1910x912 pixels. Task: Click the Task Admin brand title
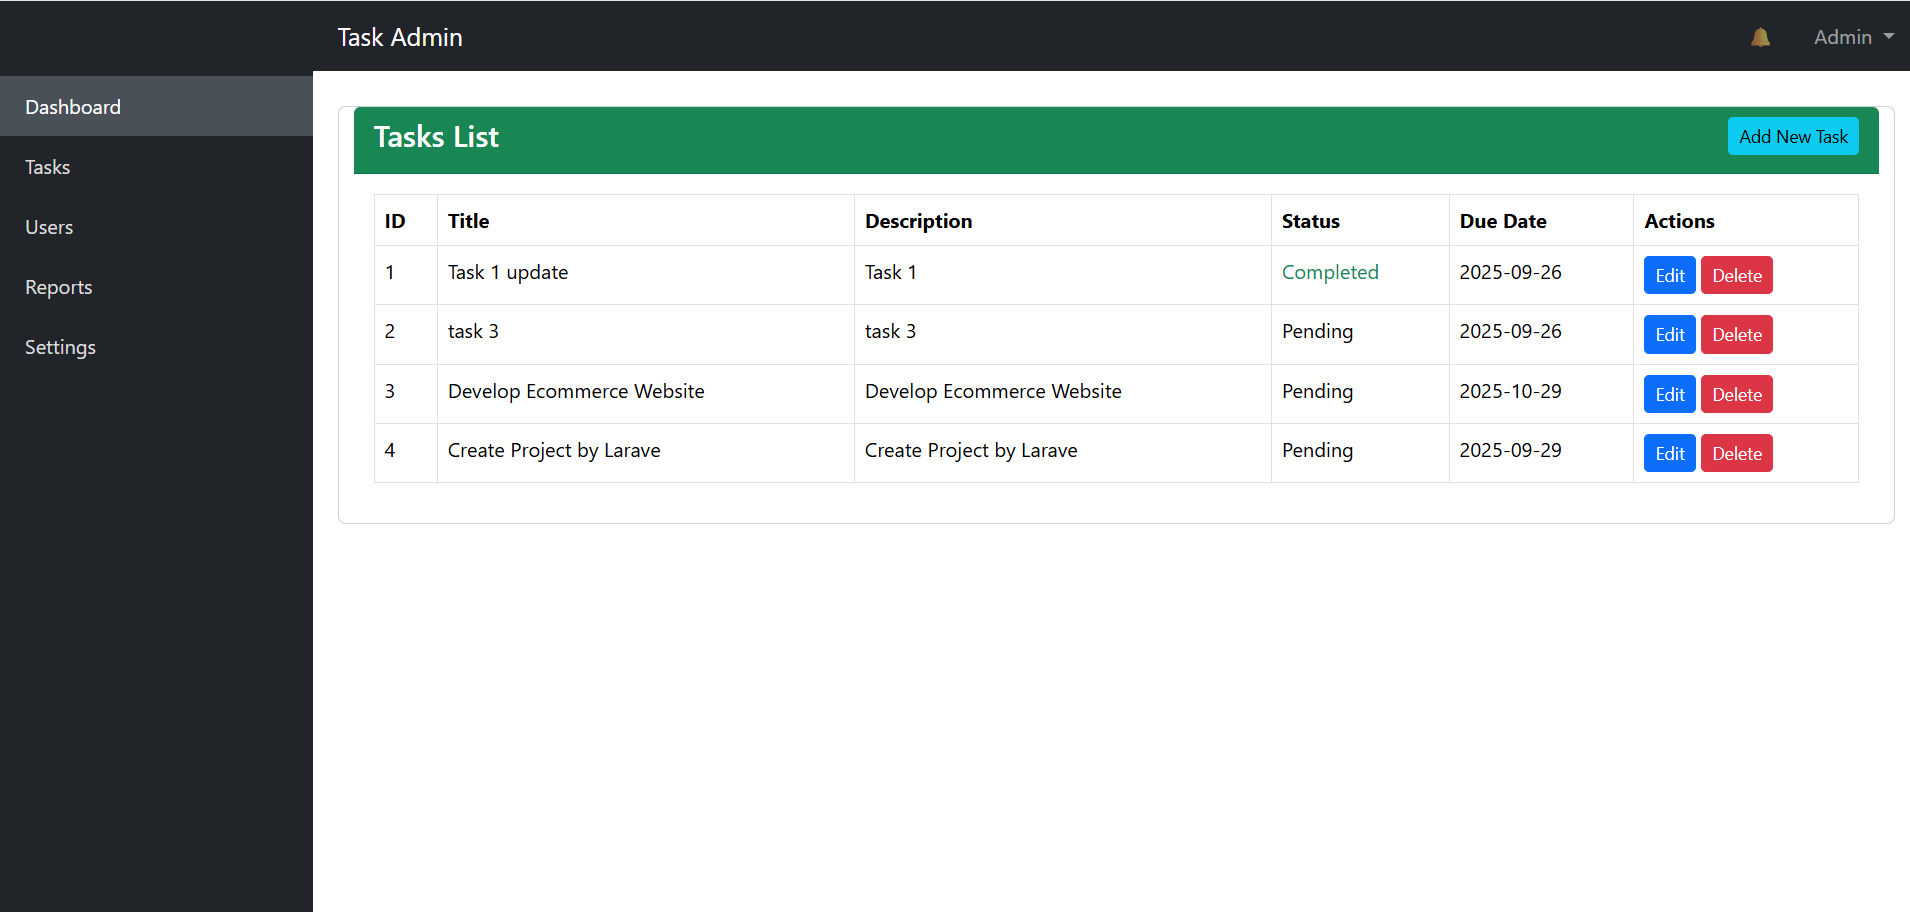click(x=400, y=37)
